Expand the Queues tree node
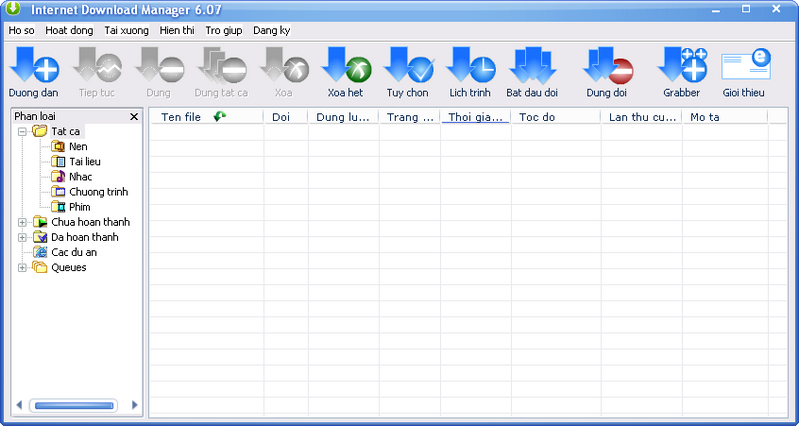Viewport: 799px width, 426px height. [23, 267]
